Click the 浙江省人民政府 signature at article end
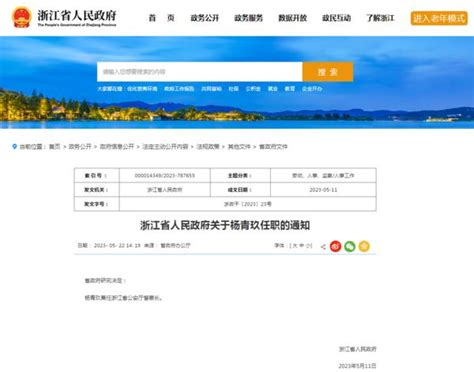474x372 pixels. coord(358,349)
